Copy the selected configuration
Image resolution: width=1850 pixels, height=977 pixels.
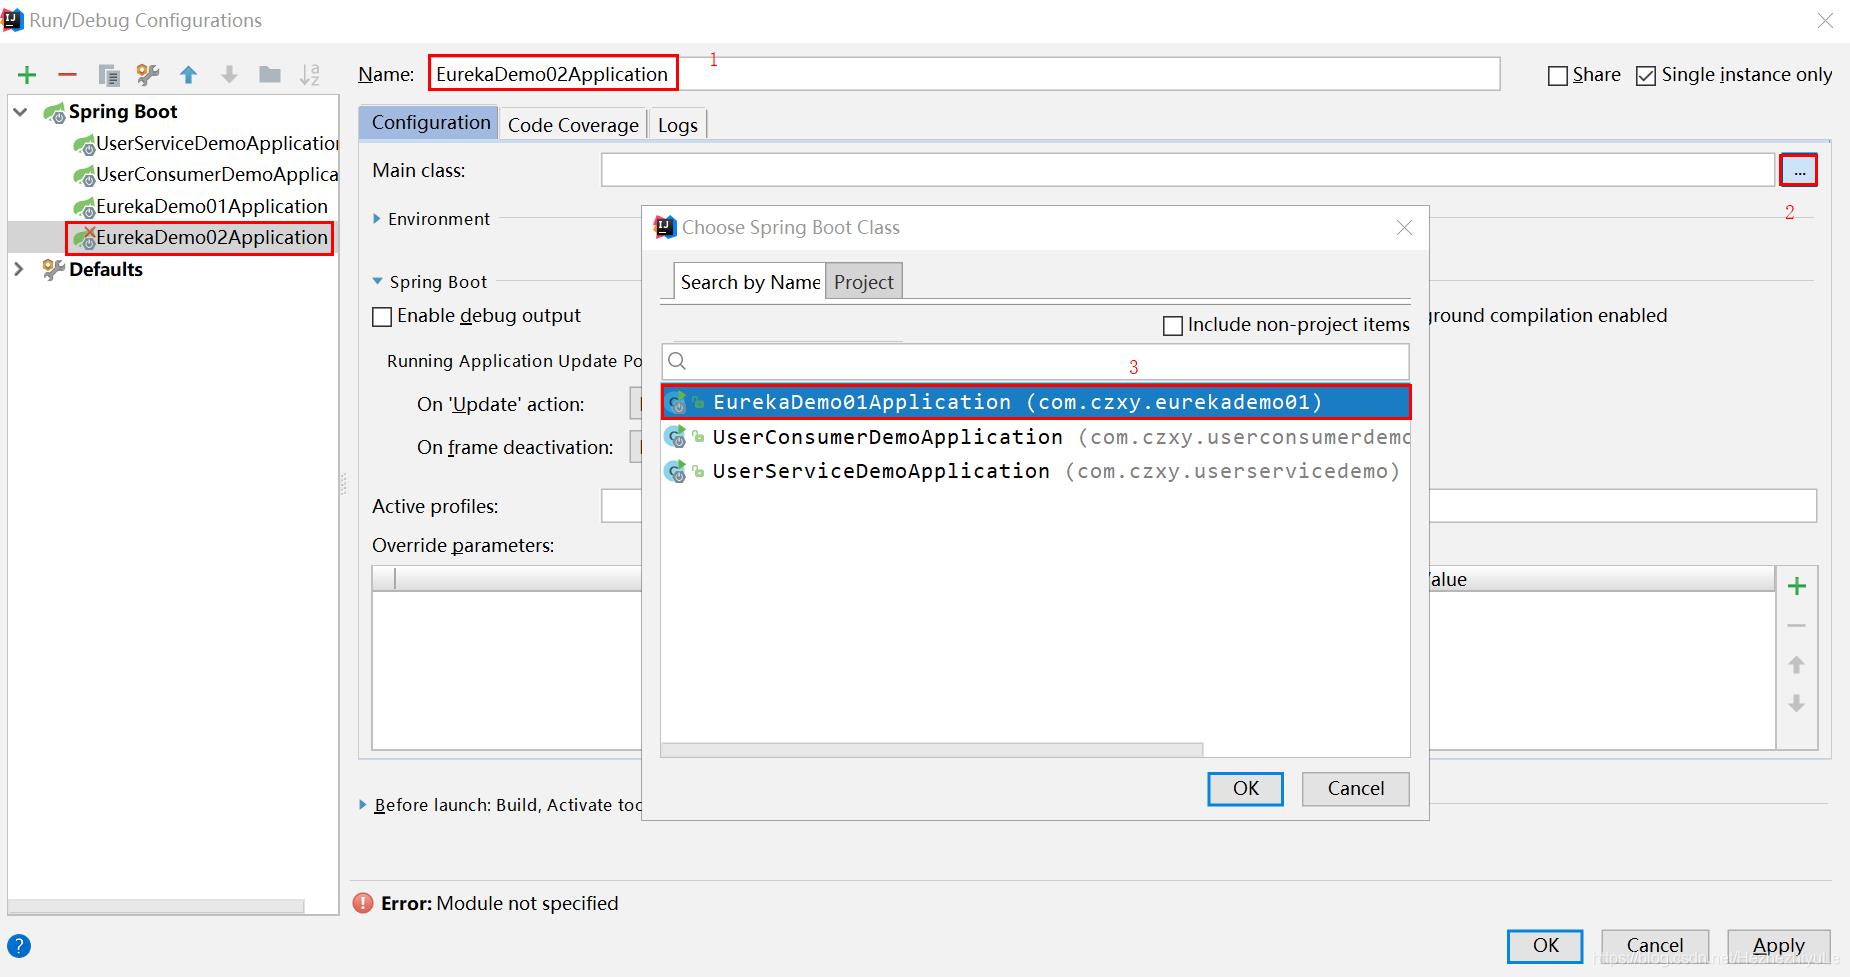[x=109, y=75]
